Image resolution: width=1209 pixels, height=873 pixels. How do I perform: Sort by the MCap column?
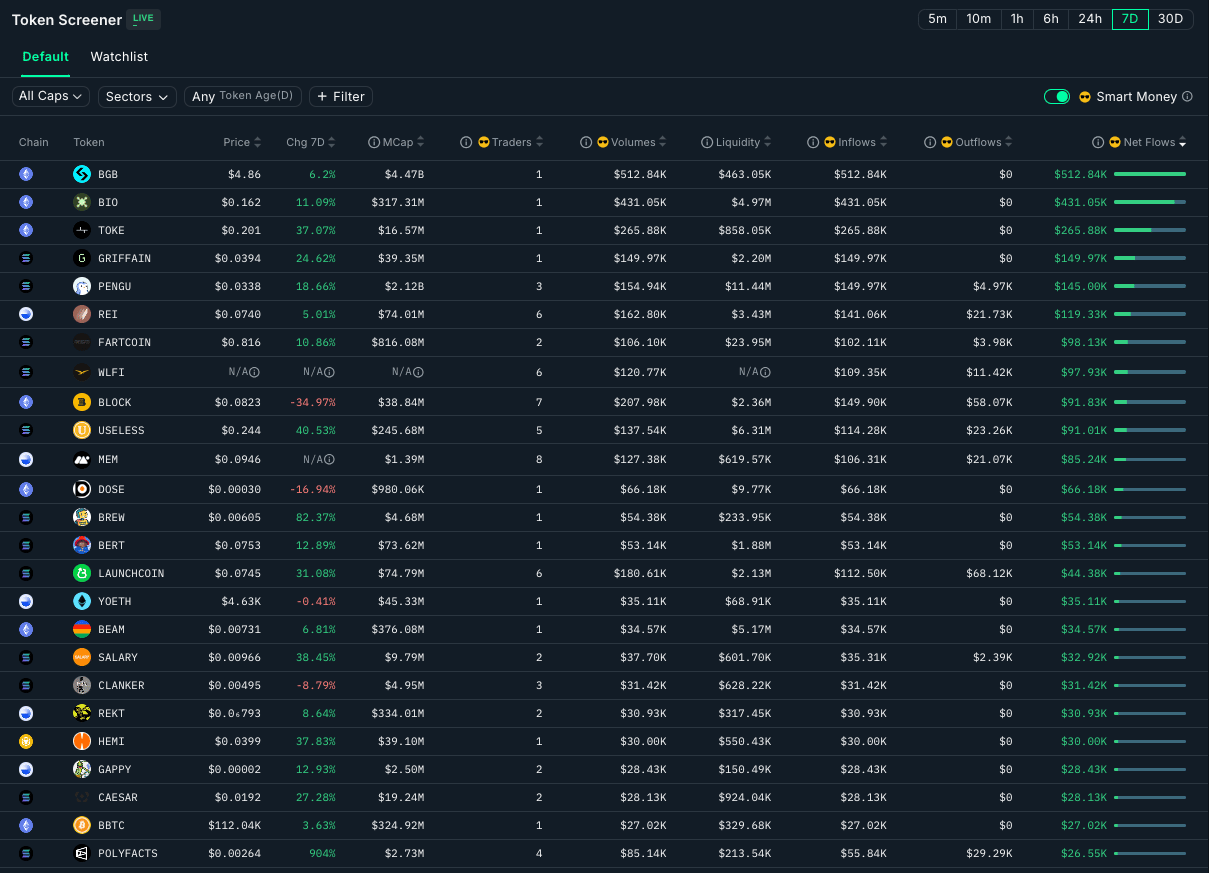[402, 142]
